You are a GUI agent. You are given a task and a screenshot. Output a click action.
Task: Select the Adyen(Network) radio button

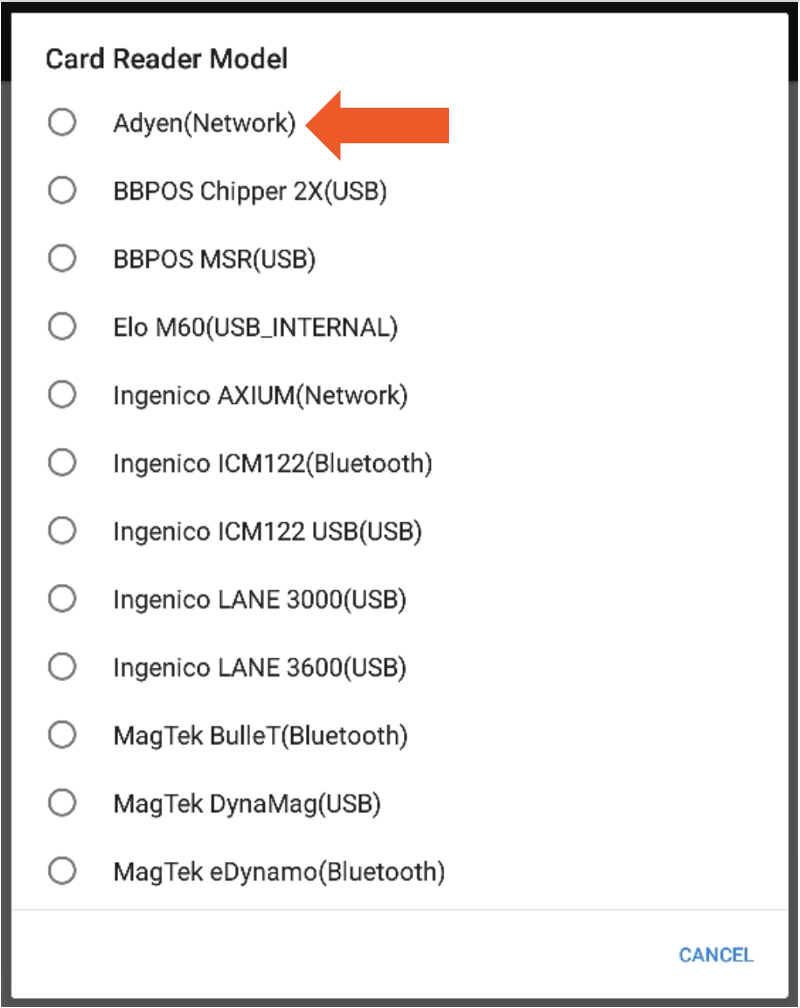(62, 123)
